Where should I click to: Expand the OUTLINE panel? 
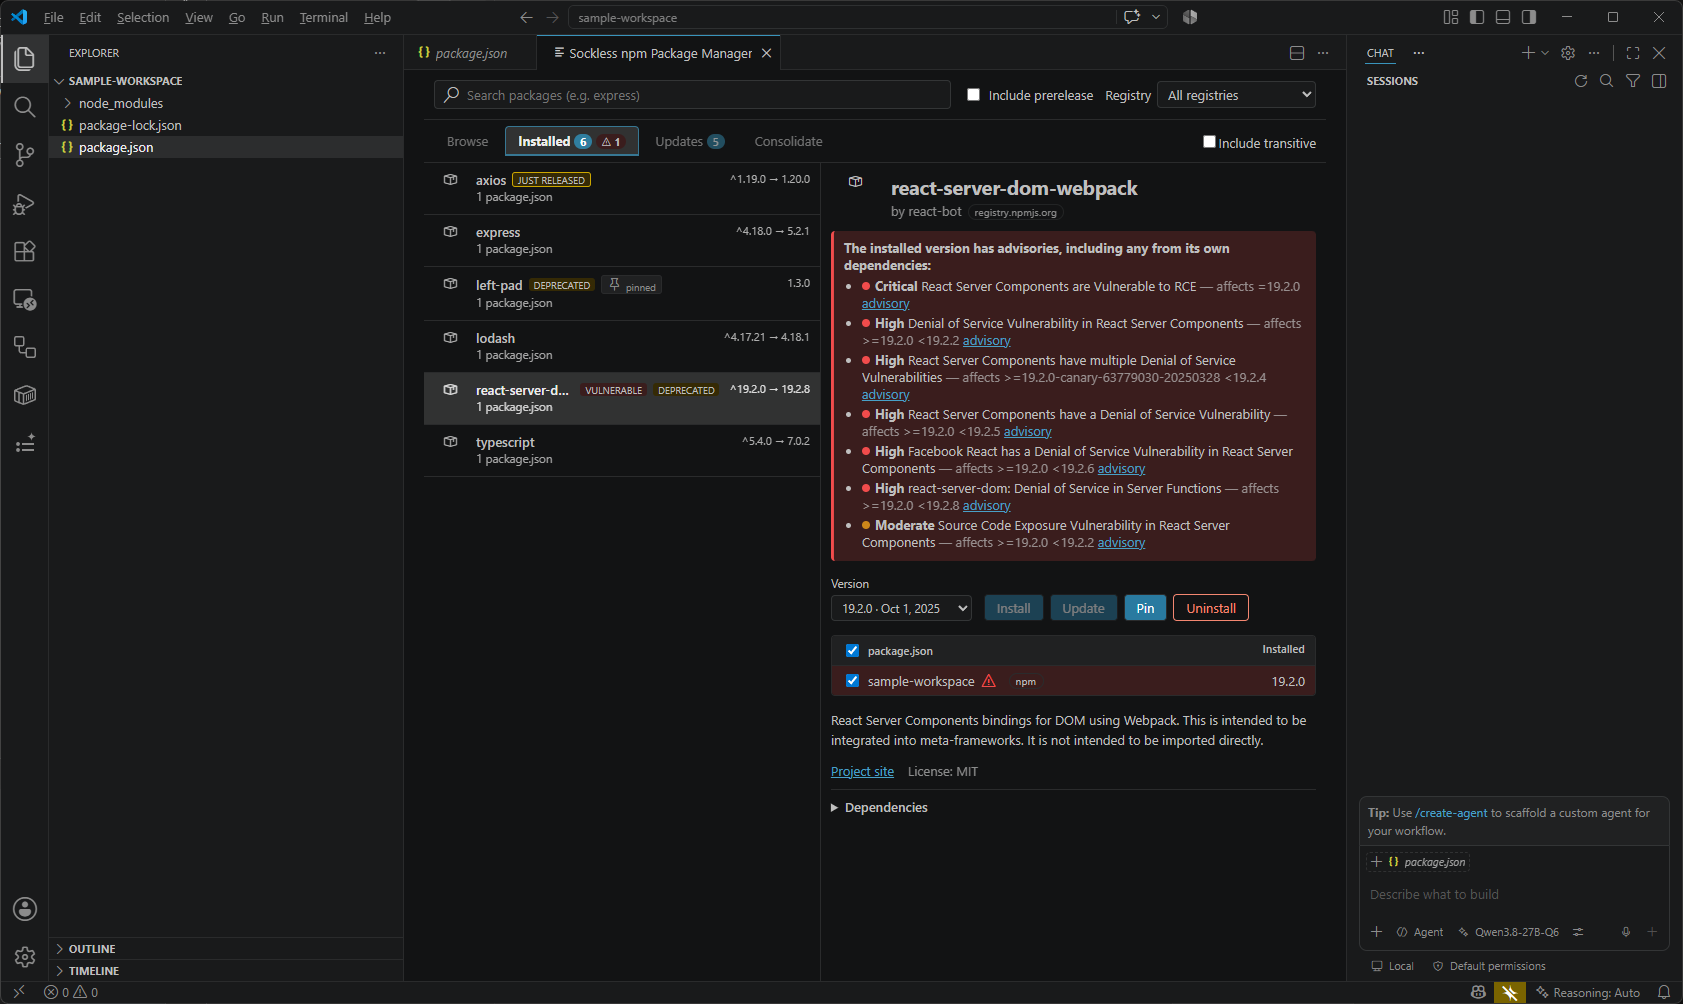click(x=92, y=949)
